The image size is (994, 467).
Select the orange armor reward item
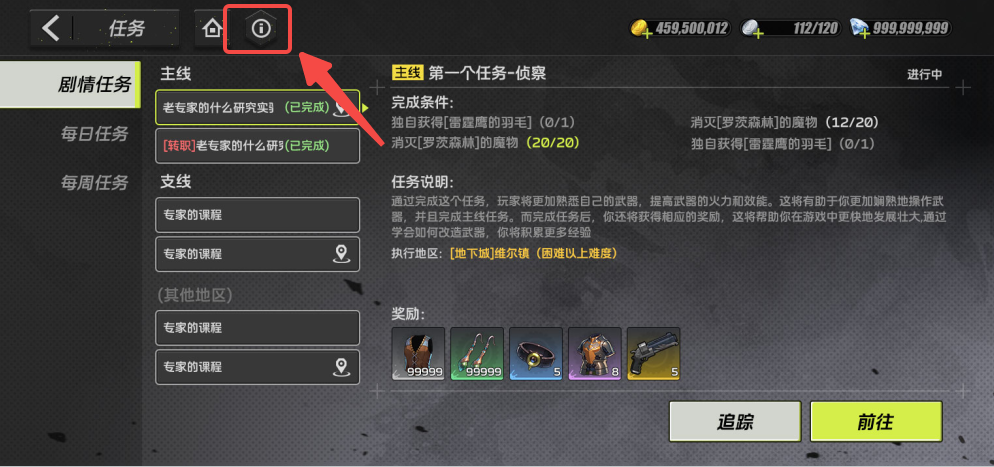pos(595,354)
